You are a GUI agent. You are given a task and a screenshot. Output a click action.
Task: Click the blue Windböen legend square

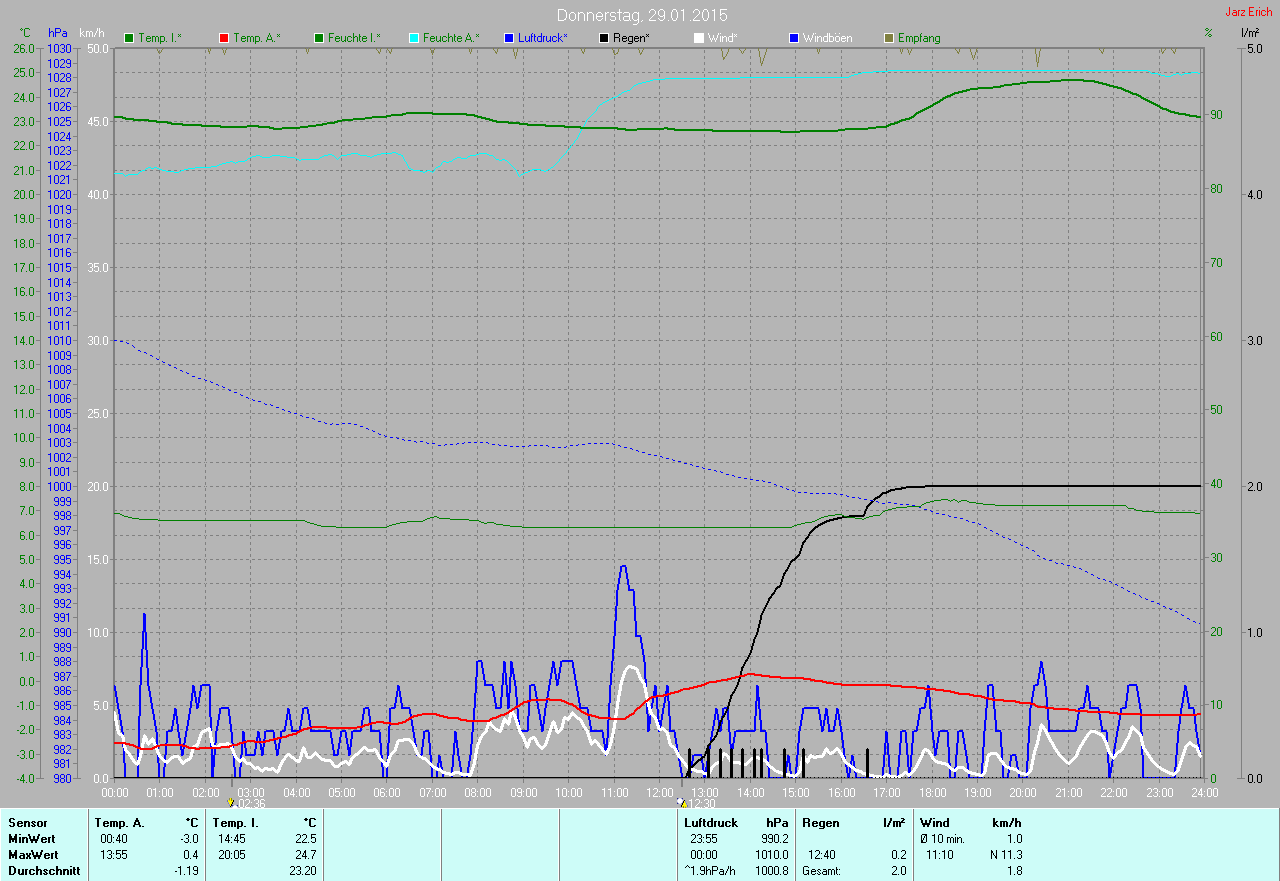tap(794, 38)
